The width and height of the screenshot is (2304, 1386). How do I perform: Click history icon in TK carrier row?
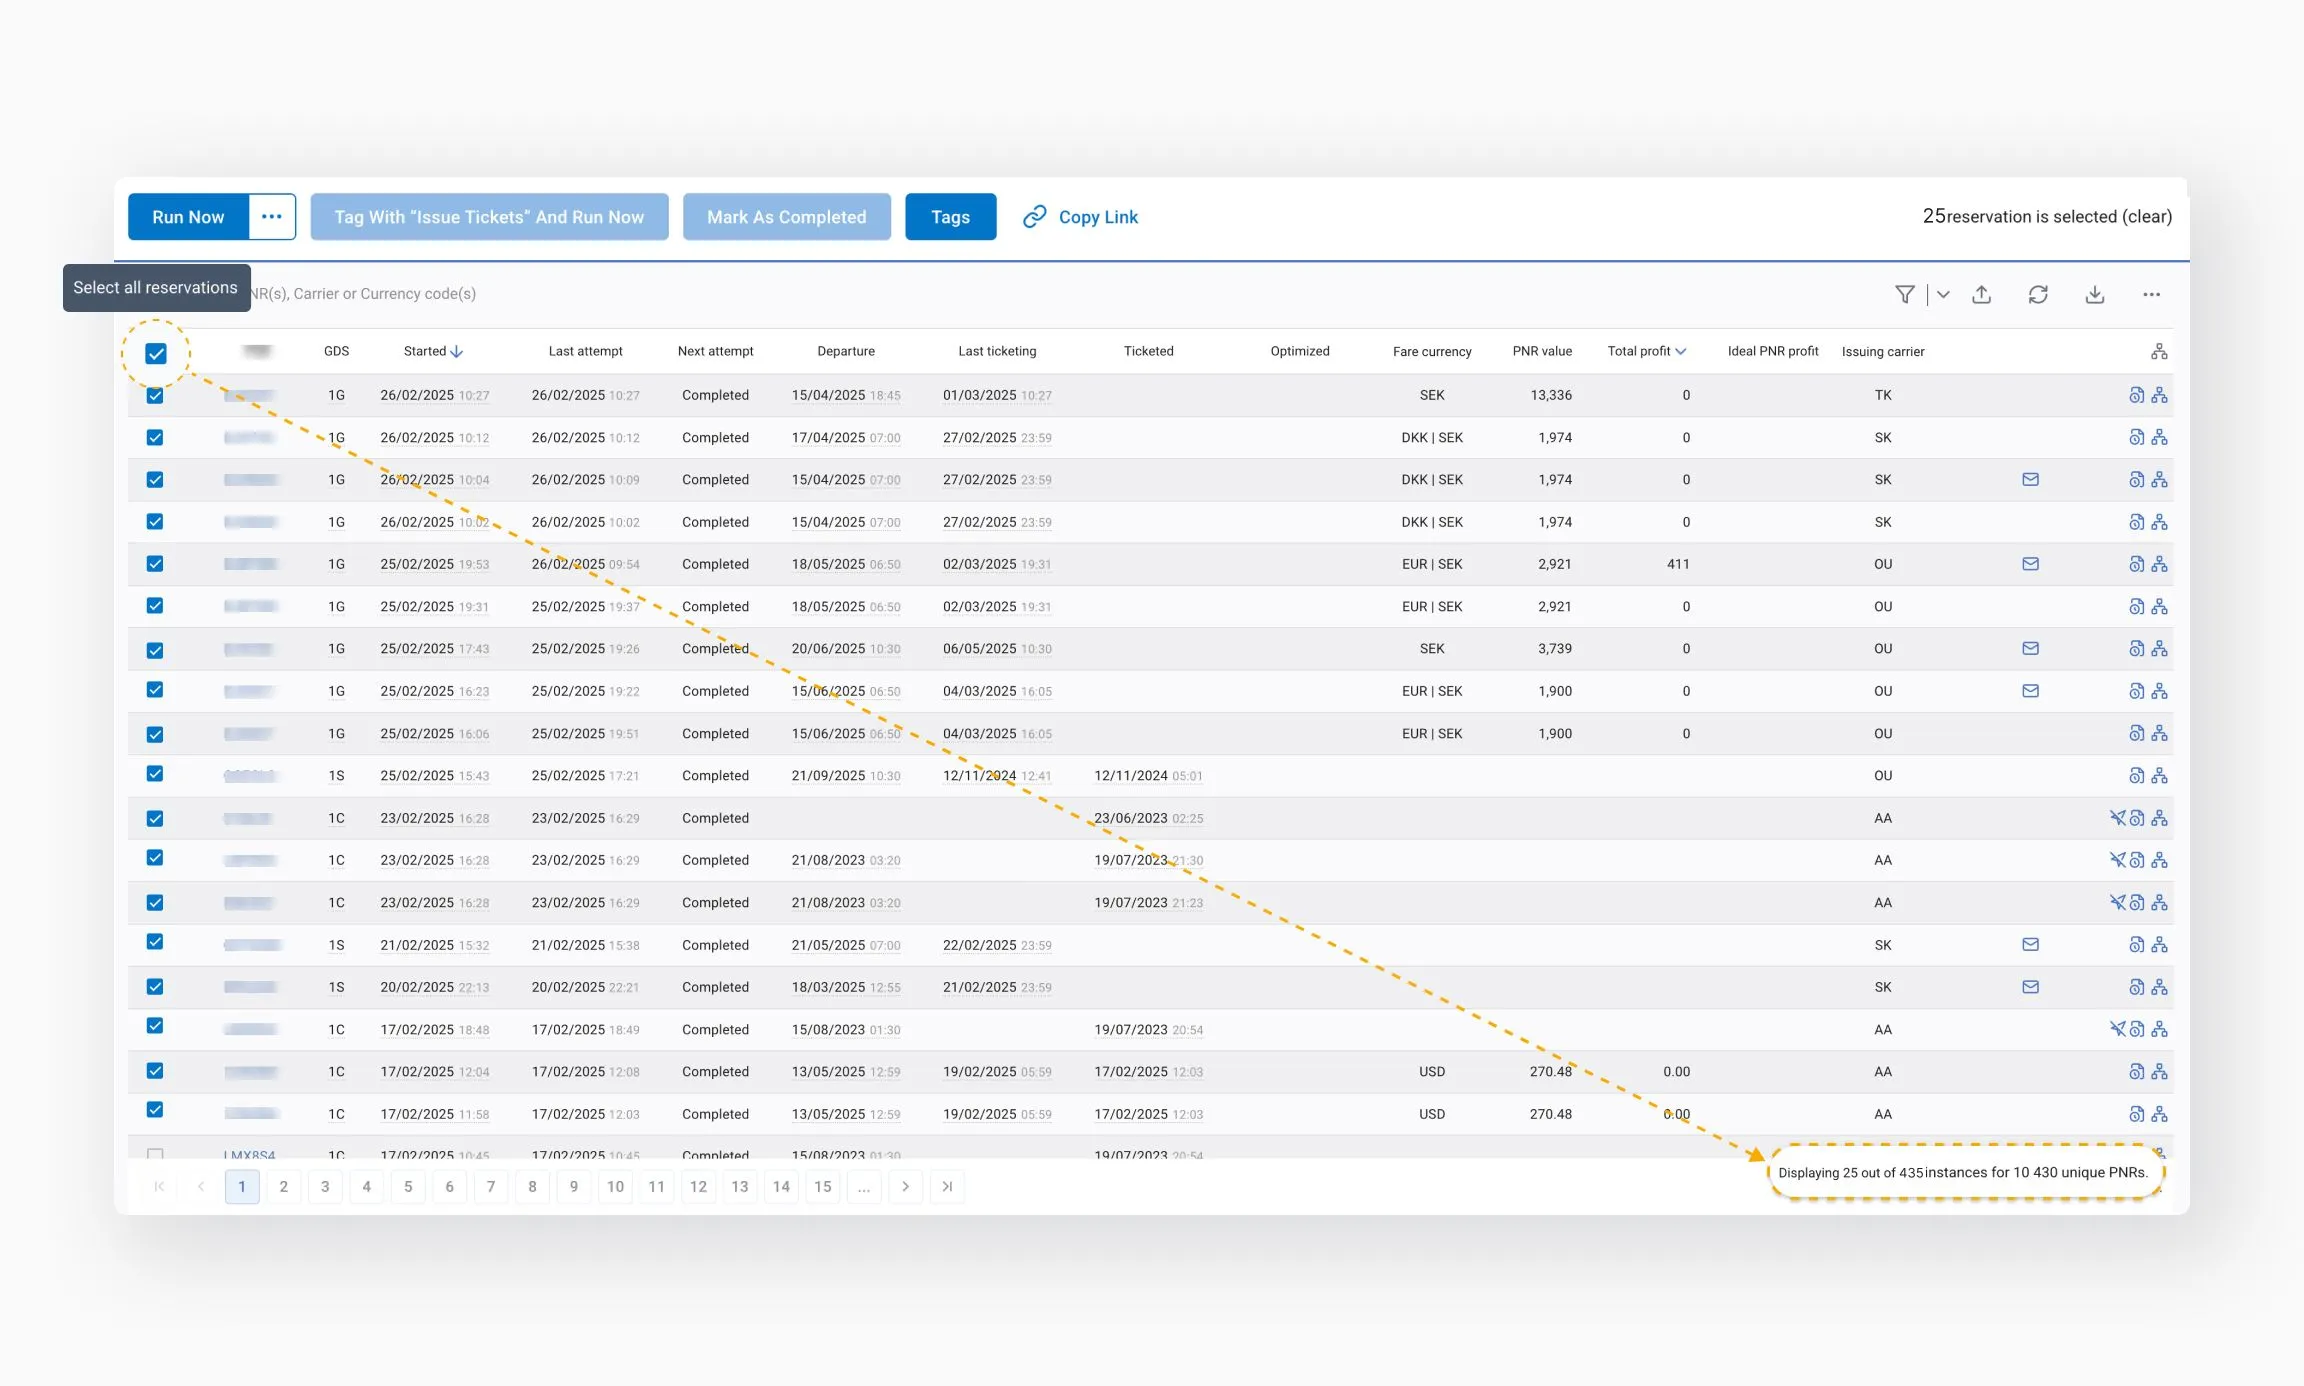click(2136, 395)
